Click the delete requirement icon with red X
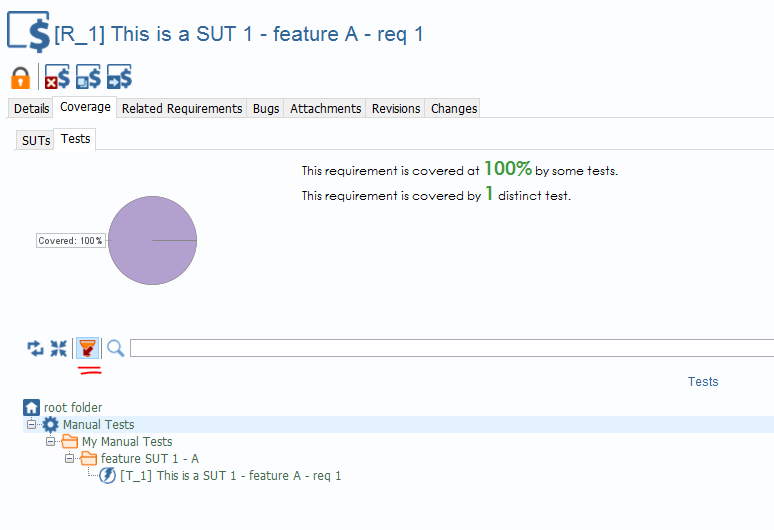Image resolution: width=774 pixels, height=530 pixels. coord(57,77)
